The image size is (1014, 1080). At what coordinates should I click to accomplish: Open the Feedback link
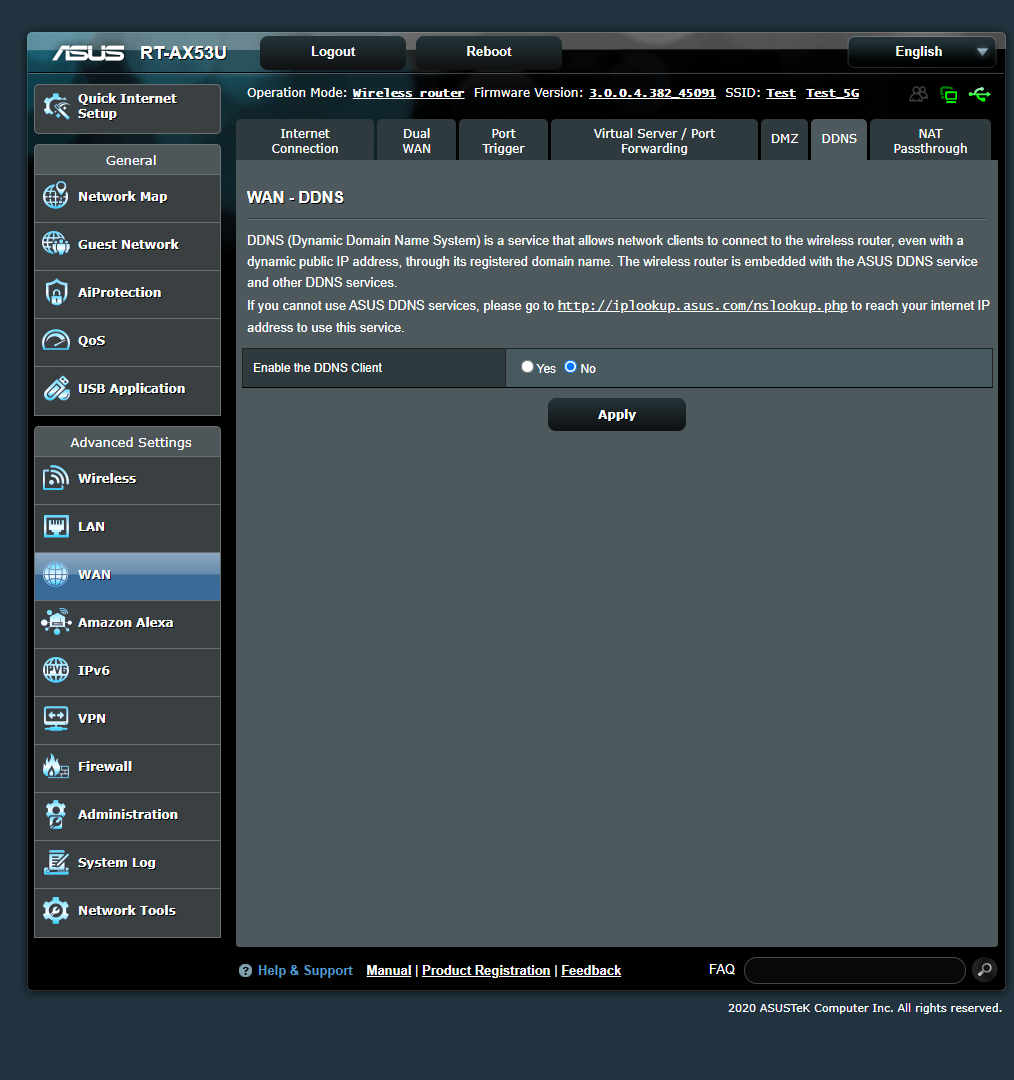click(x=591, y=970)
